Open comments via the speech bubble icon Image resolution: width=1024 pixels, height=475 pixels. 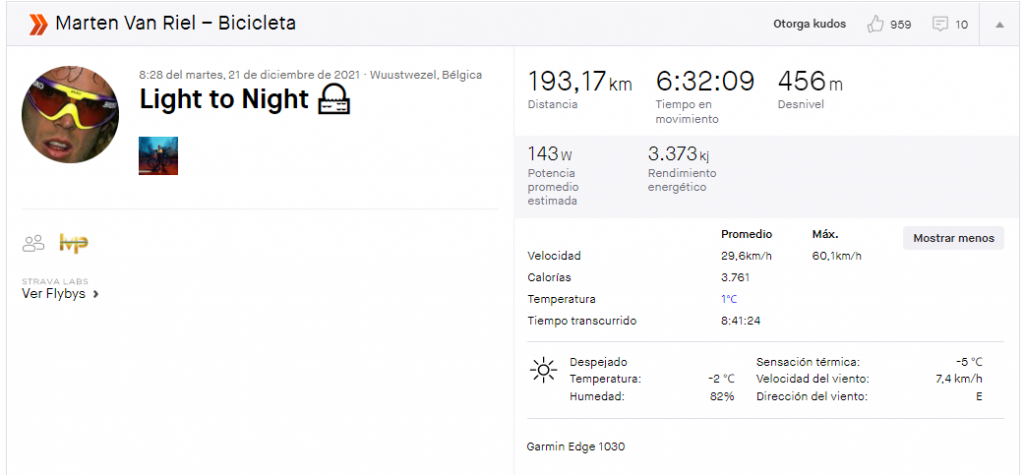pos(940,25)
